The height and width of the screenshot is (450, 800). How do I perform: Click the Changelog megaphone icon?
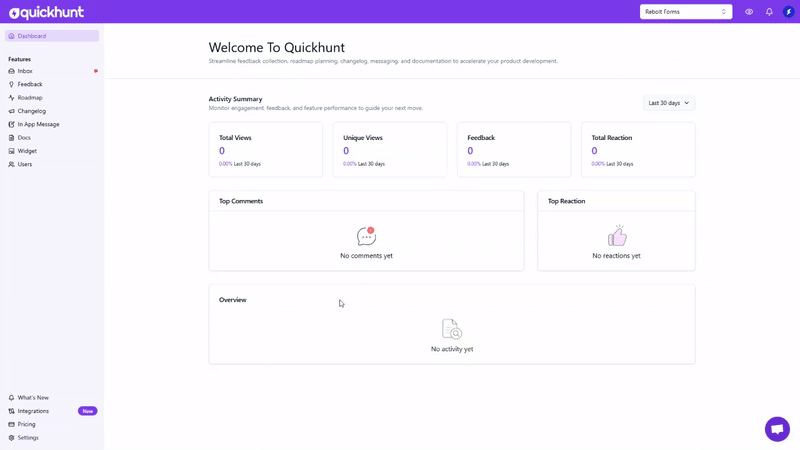[x=11, y=111]
